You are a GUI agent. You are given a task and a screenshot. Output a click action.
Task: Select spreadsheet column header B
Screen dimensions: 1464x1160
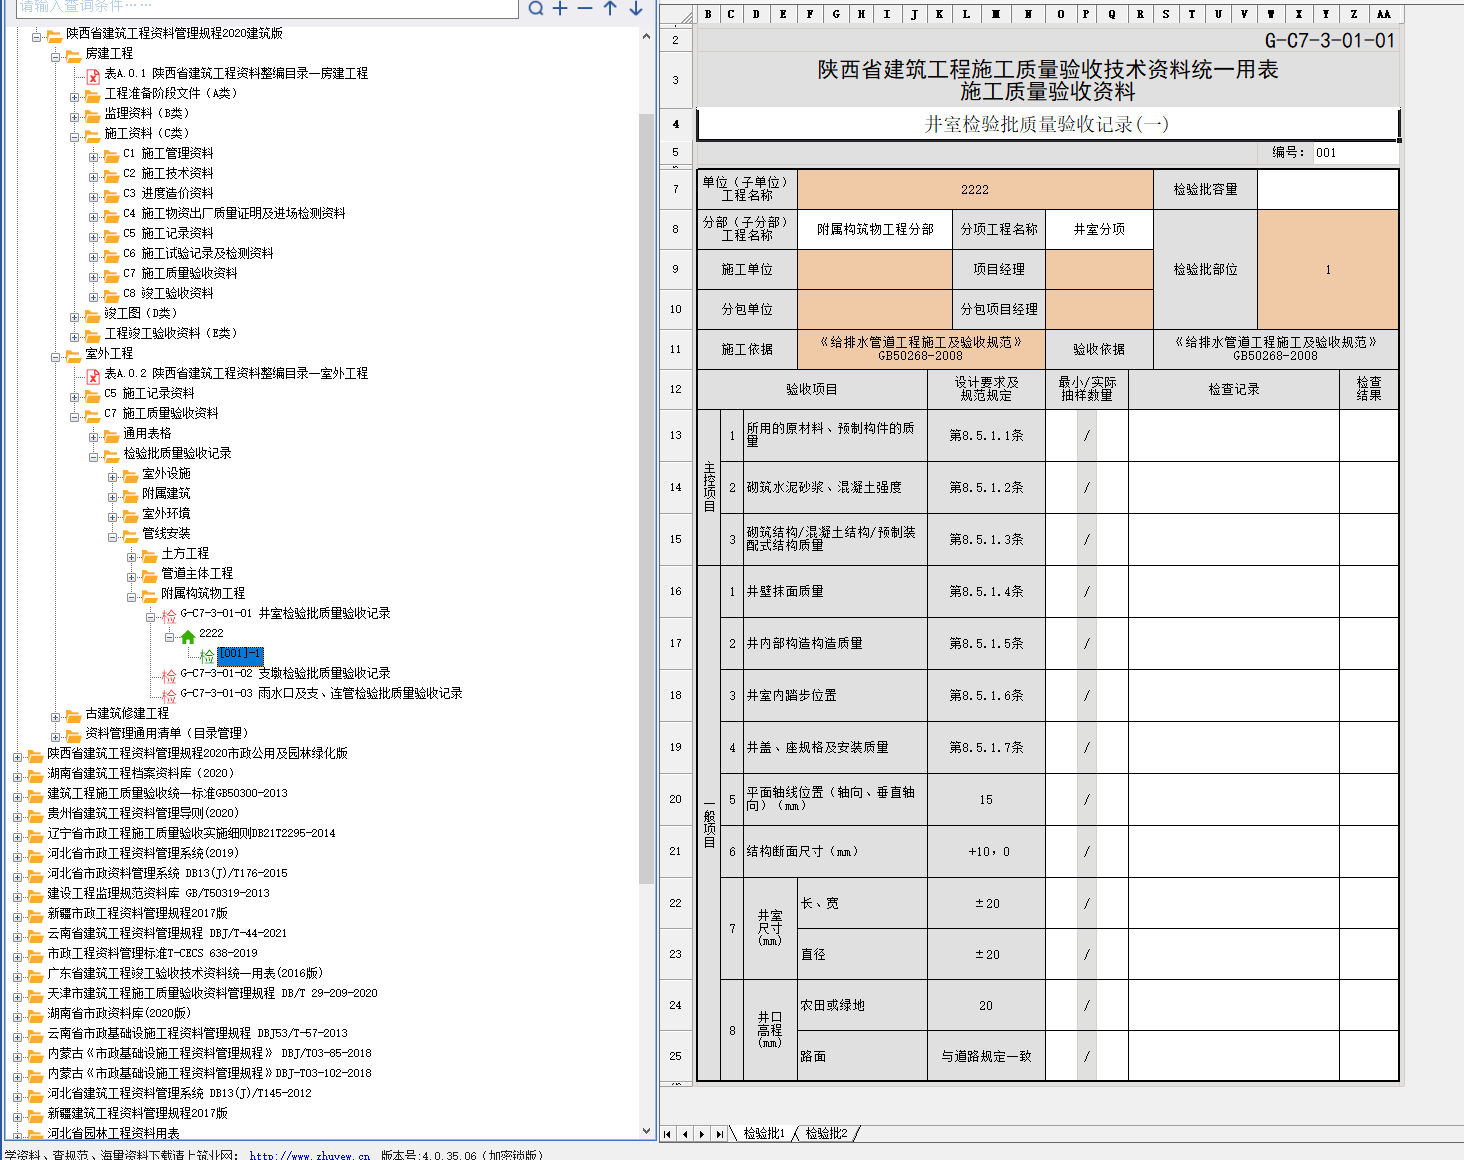tap(708, 15)
